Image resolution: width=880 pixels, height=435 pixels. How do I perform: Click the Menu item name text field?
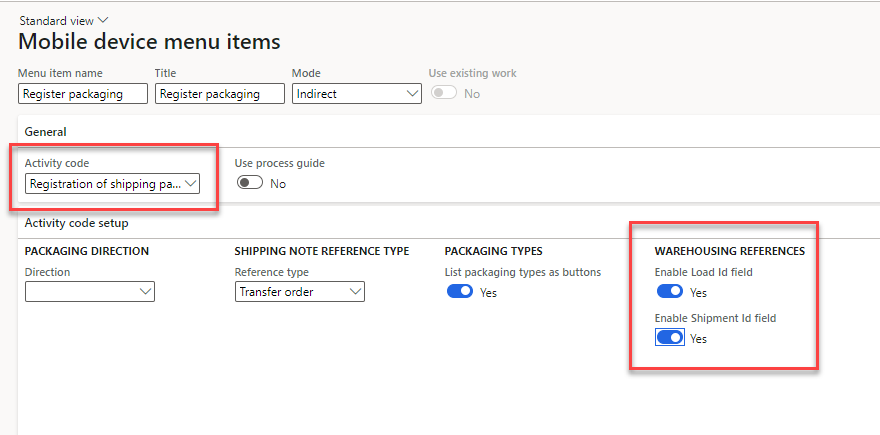click(x=83, y=94)
